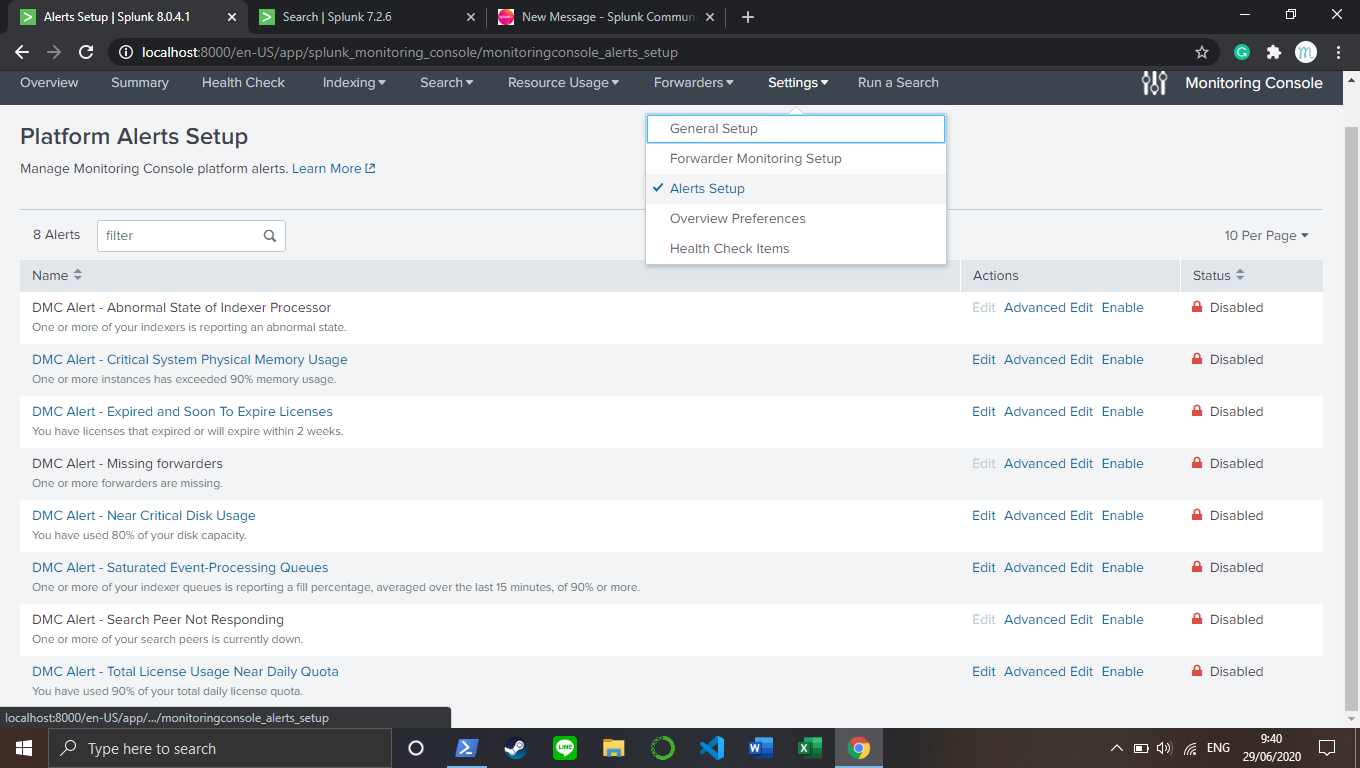
Task: Collapse the Settings dropdown menu
Action: (x=798, y=83)
